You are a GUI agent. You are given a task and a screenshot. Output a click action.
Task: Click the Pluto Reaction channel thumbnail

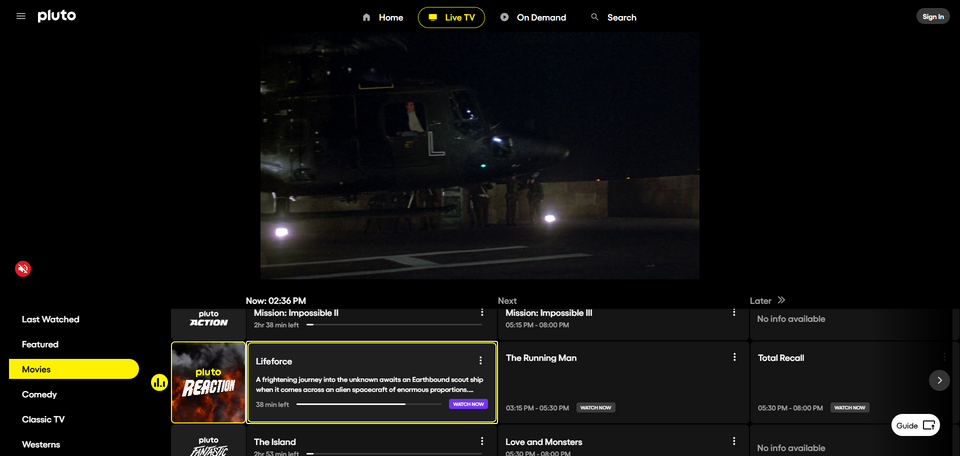pyautogui.click(x=208, y=383)
